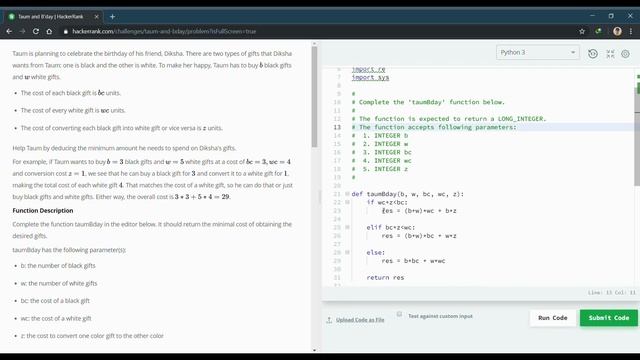Click the Submit Code button
Viewport: 640px width, 360px height.
609,318
